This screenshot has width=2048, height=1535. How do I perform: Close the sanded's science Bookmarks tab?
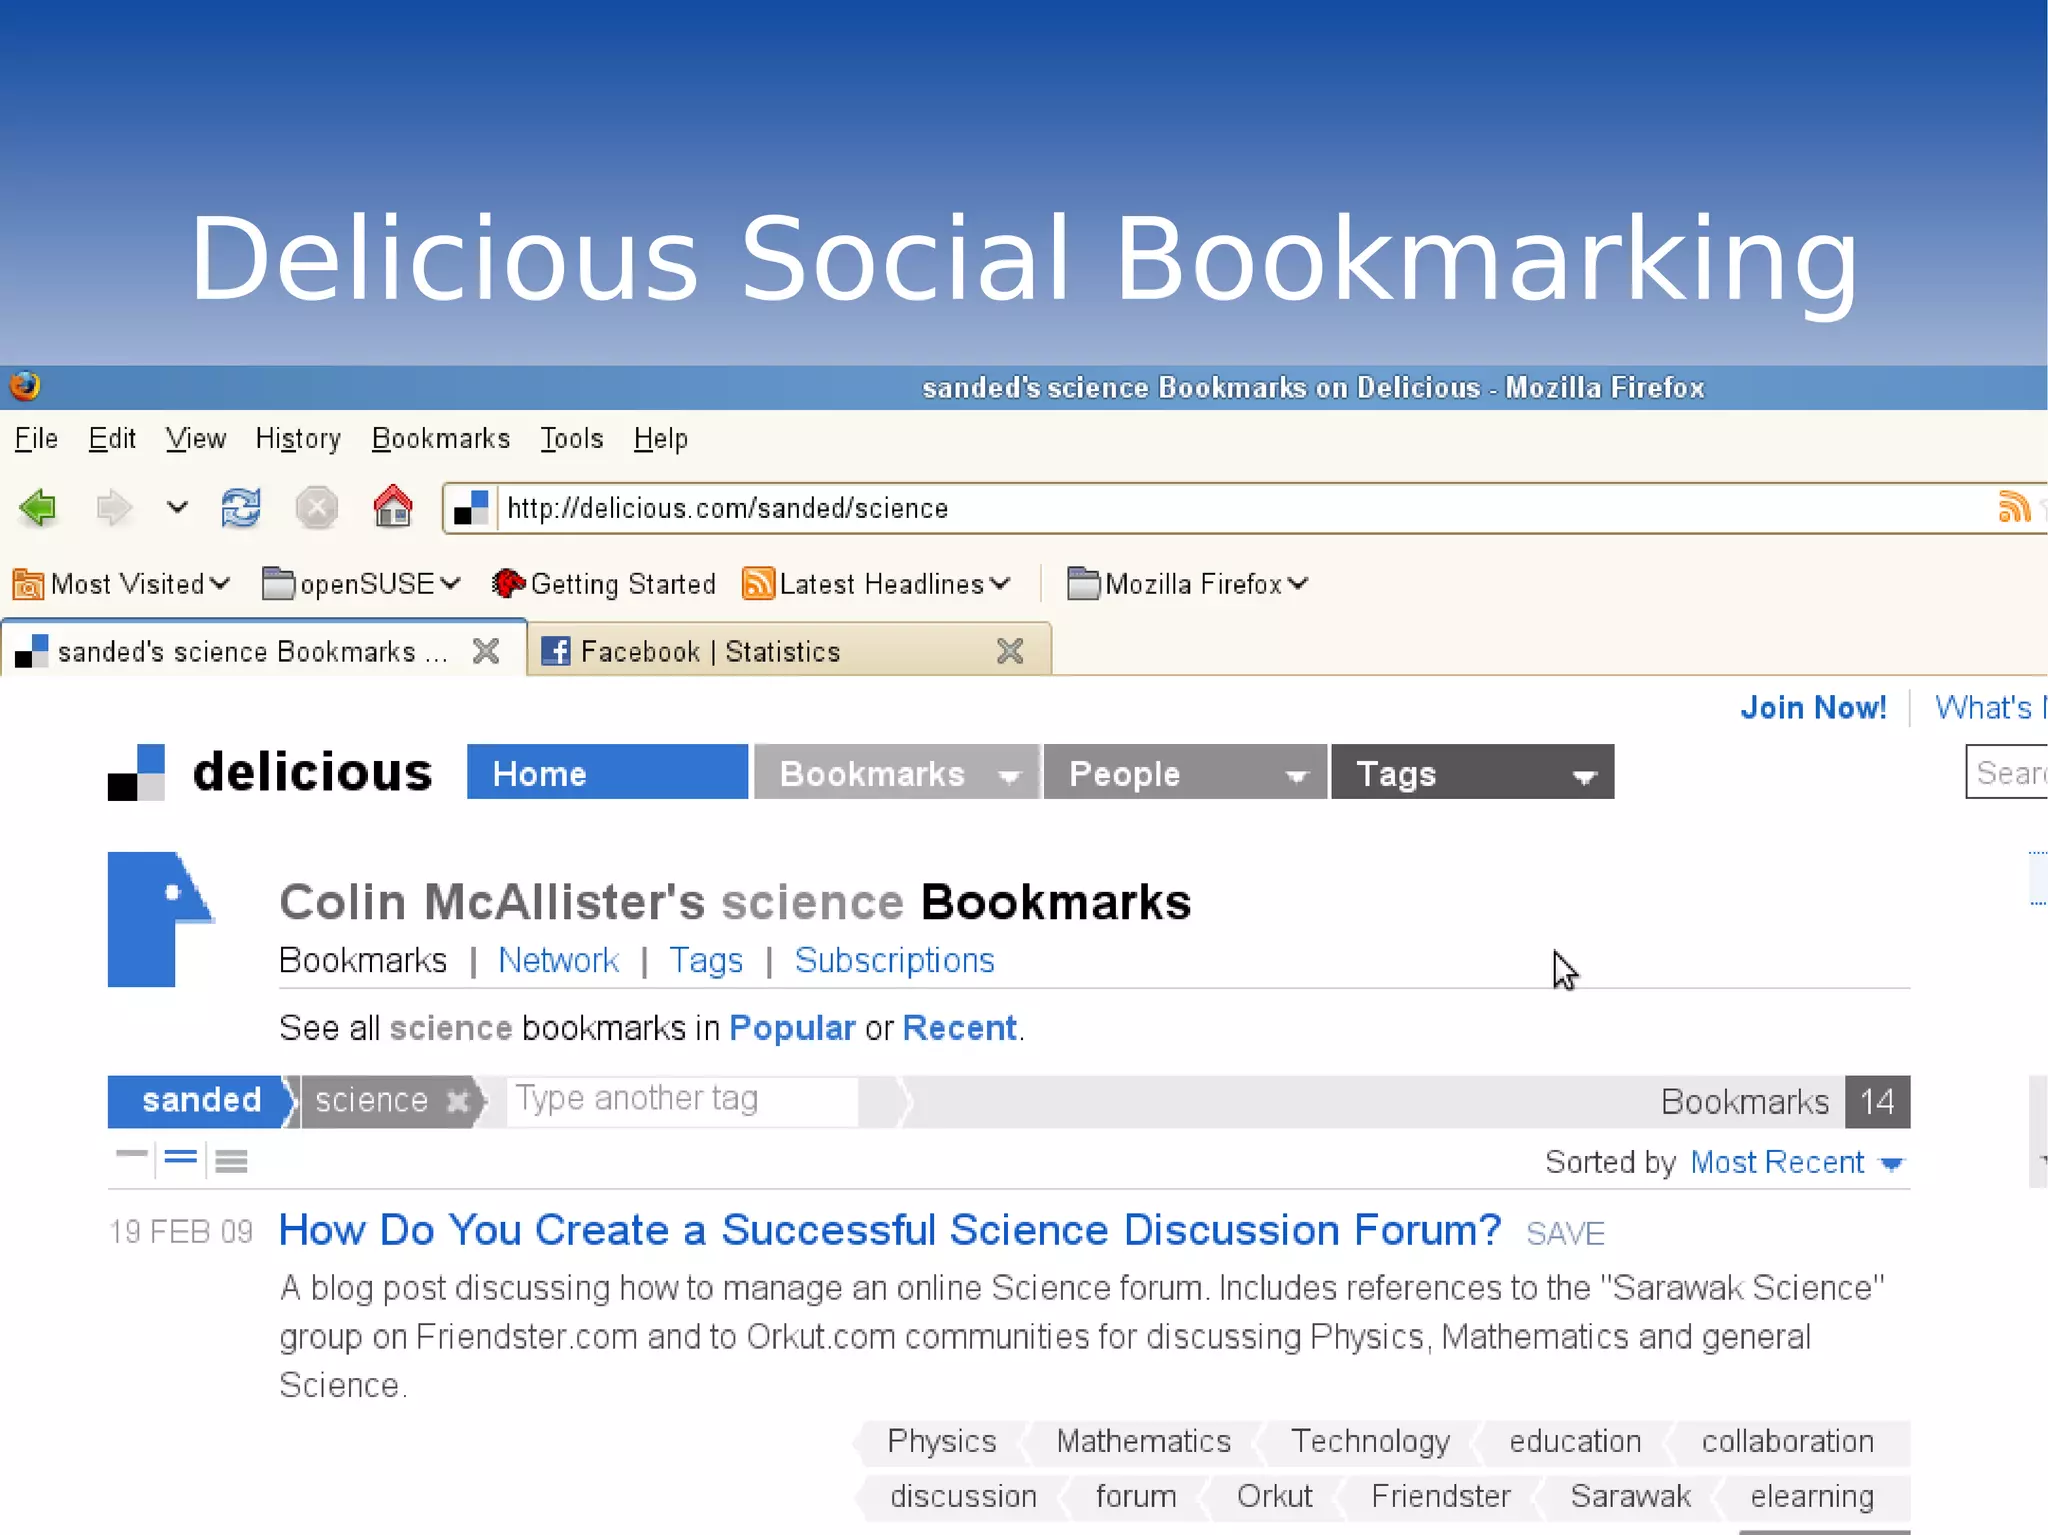coord(486,651)
